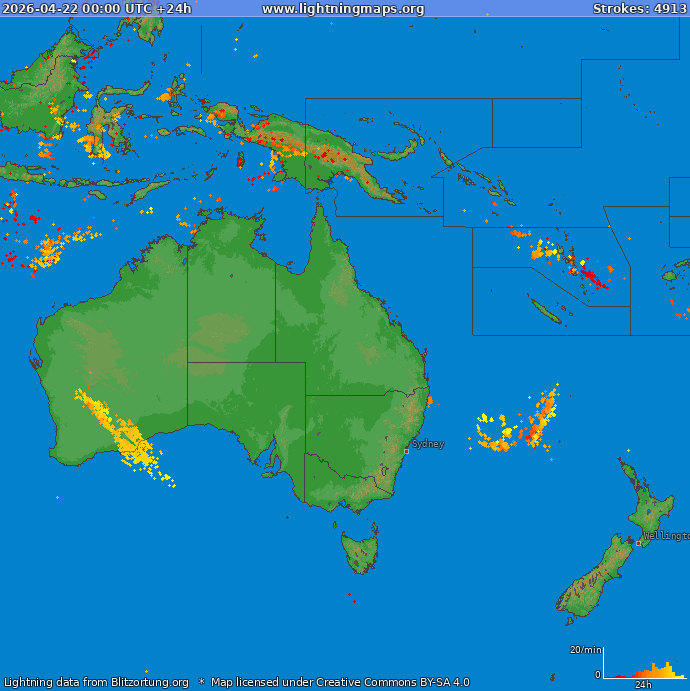Click the island of Tasmania
Viewport: 690px width, 691px height.
click(360, 552)
